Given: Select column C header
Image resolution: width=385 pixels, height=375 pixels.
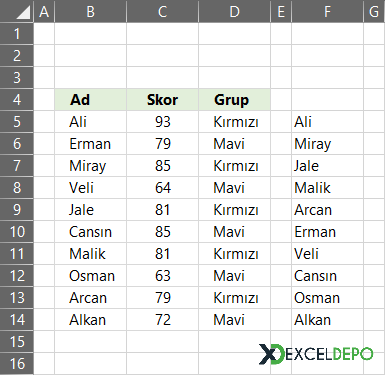Looking at the screenshot, I should [x=162, y=11].
